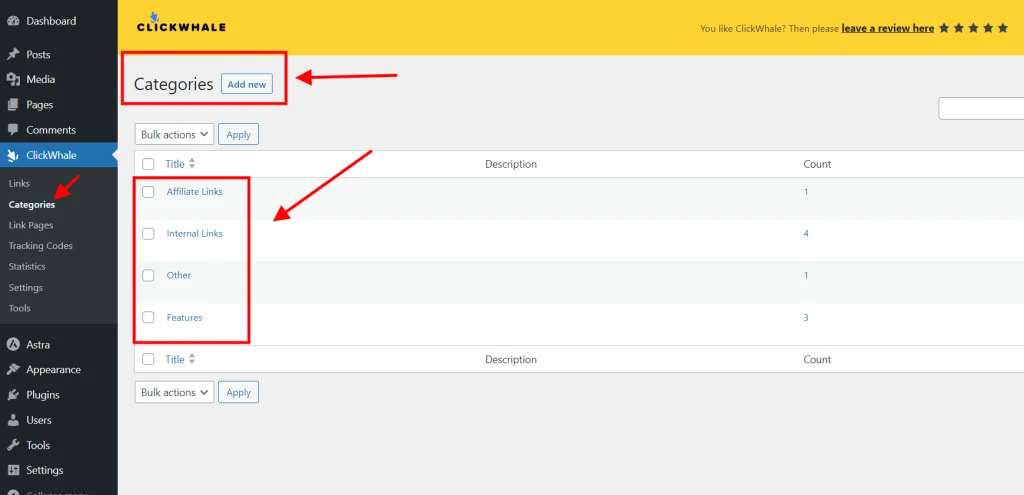Open the top Bulk actions dropdown

point(174,134)
